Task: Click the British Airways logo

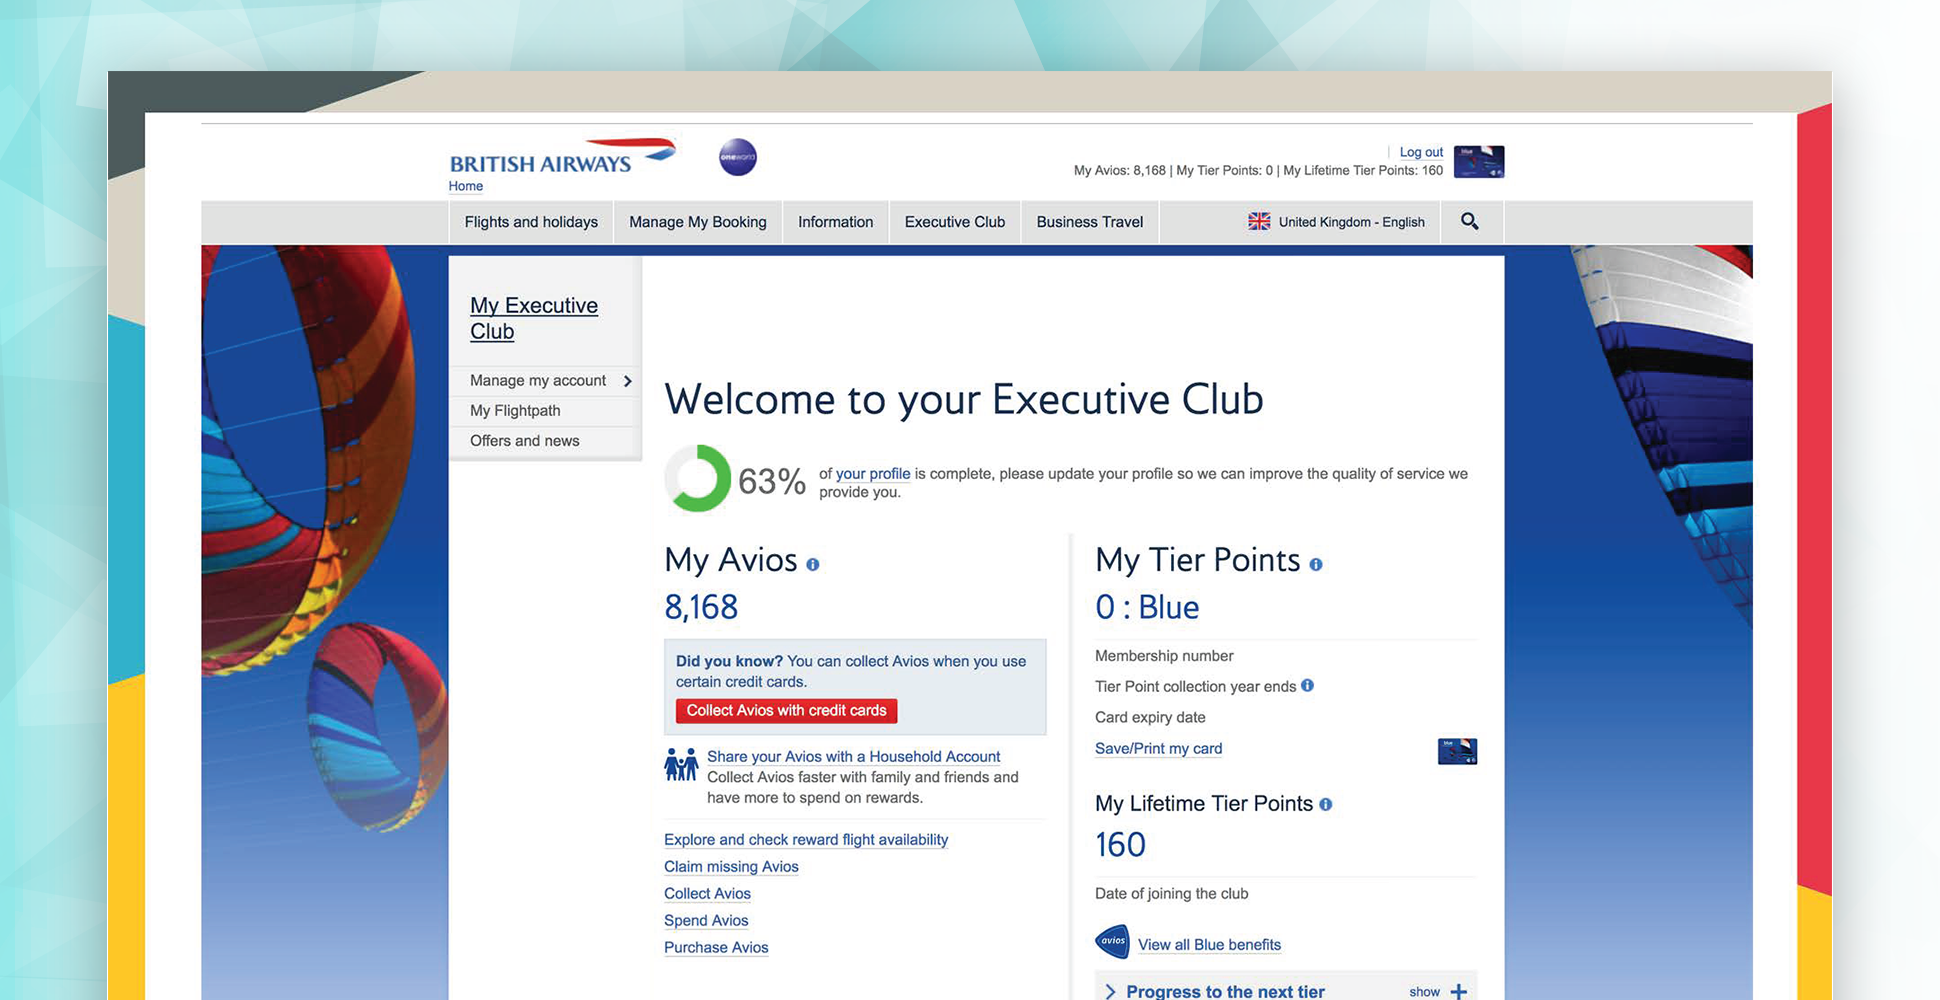Action: click(562, 158)
